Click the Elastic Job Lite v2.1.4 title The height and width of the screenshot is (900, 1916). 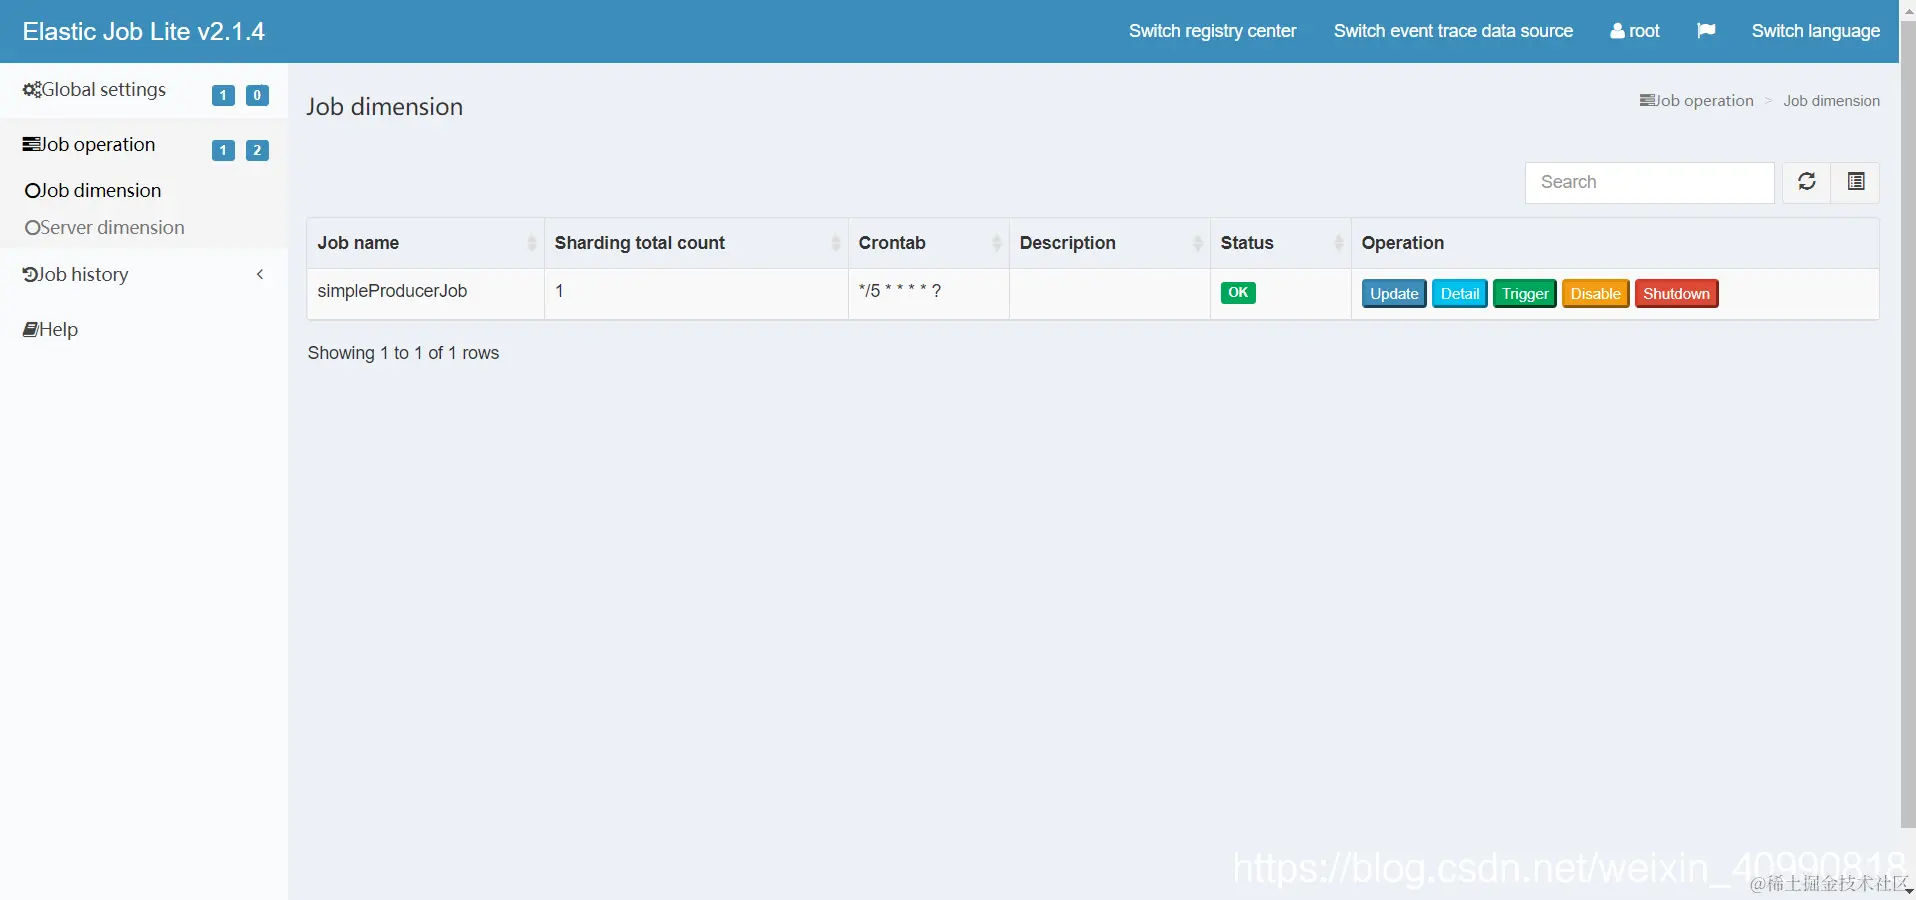144,31
